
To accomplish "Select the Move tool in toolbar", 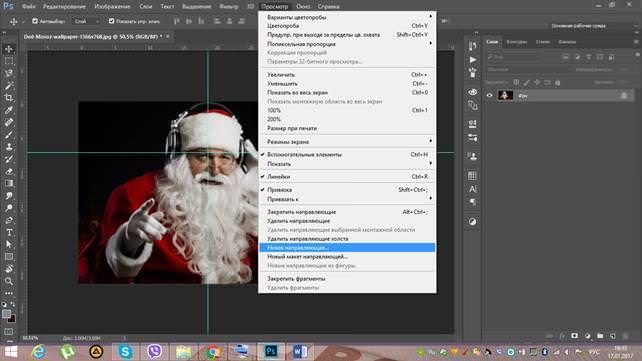I will [9, 49].
